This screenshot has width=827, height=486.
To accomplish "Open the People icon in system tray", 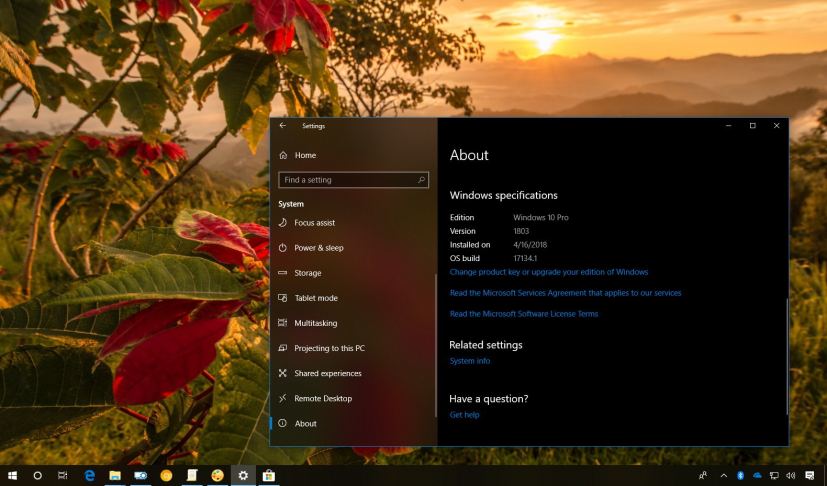I will pyautogui.click(x=703, y=475).
